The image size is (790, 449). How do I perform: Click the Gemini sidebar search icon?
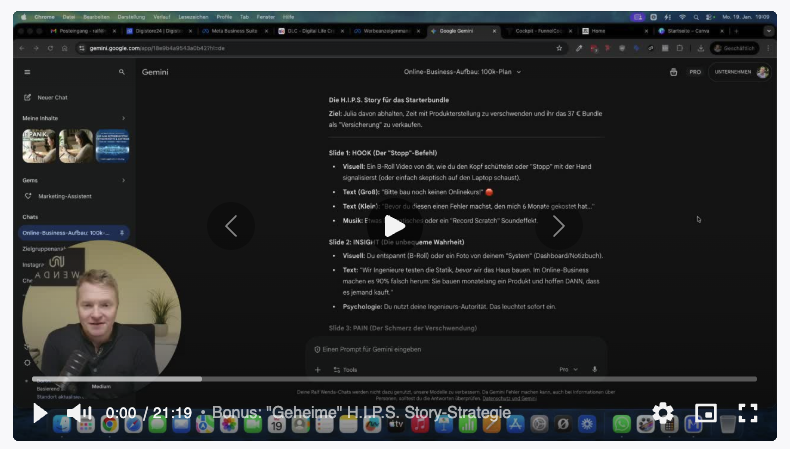pyautogui.click(x=122, y=72)
